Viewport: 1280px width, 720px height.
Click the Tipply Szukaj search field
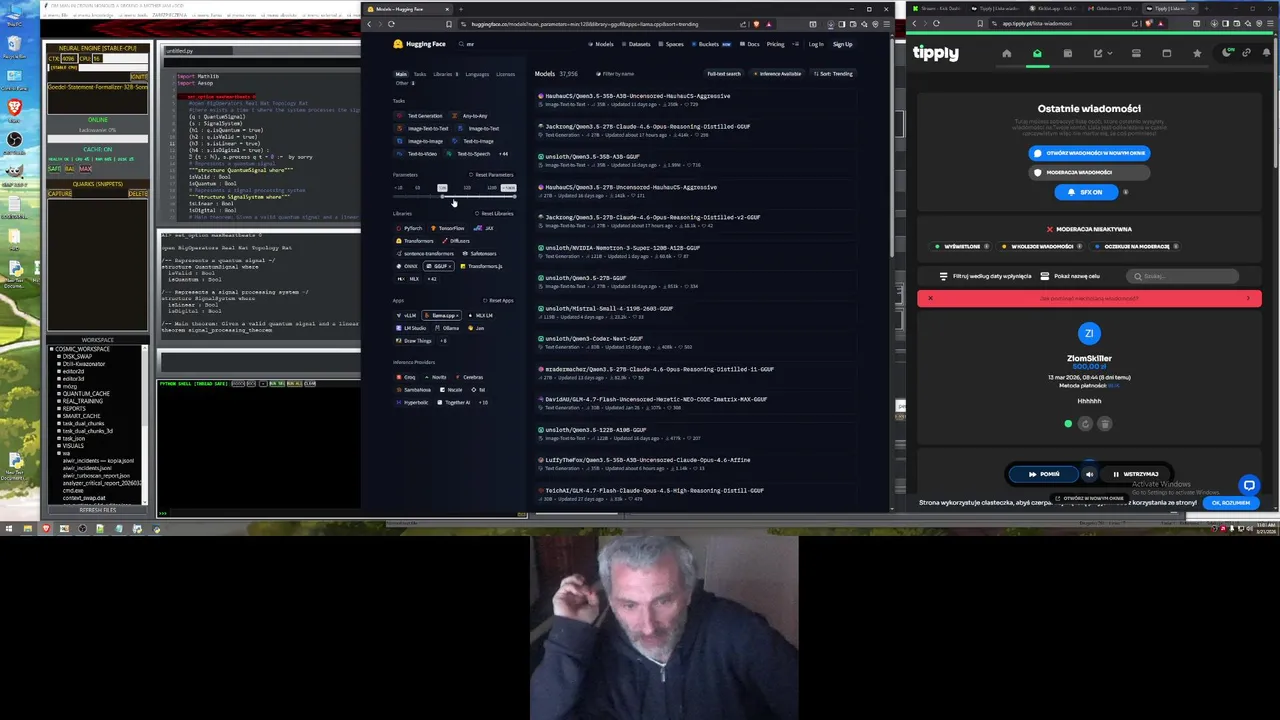tap(1183, 277)
